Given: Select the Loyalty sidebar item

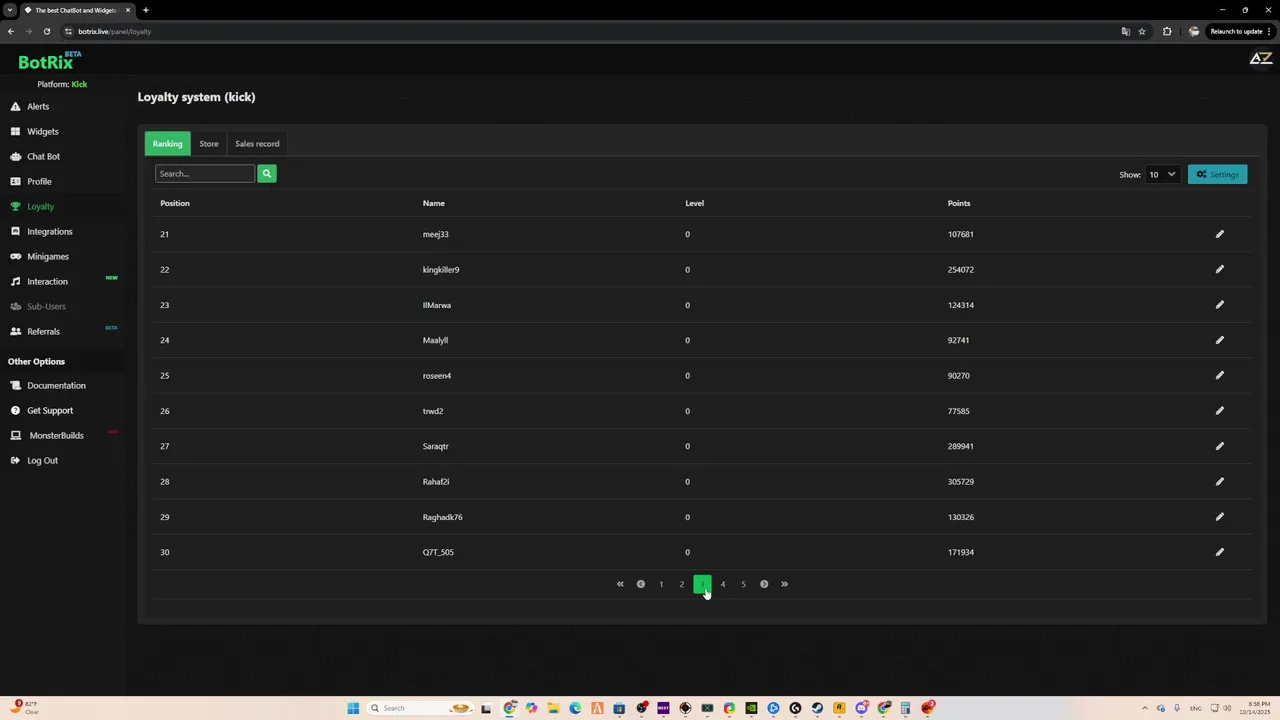Looking at the screenshot, I should [40, 206].
